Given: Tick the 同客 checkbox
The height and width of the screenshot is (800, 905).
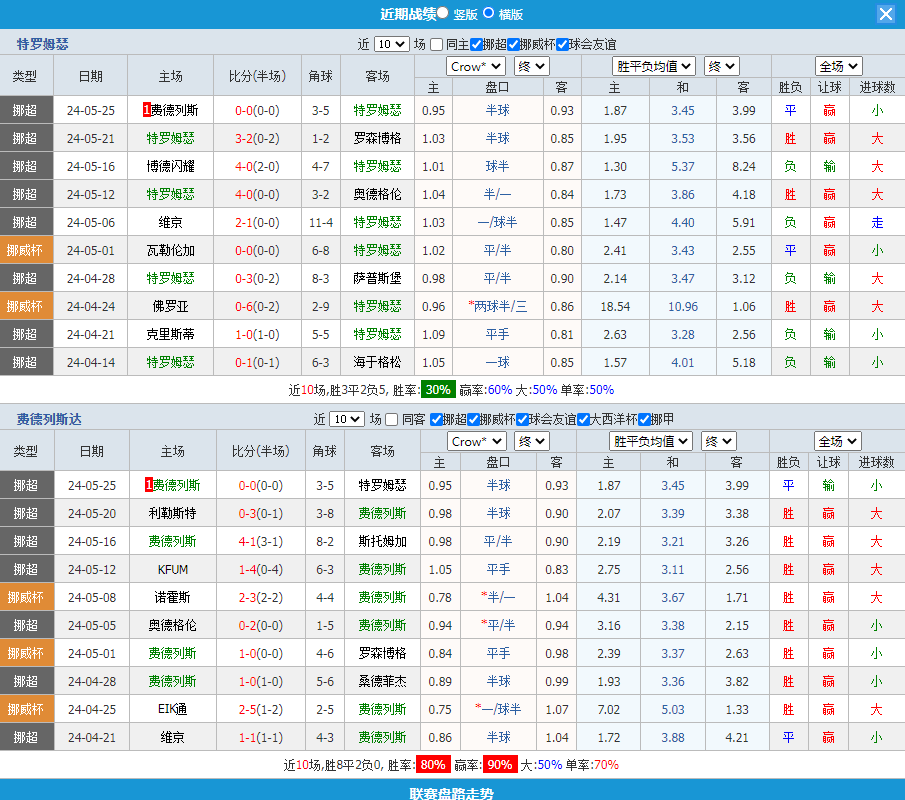Looking at the screenshot, I should (x=392, y=419).
